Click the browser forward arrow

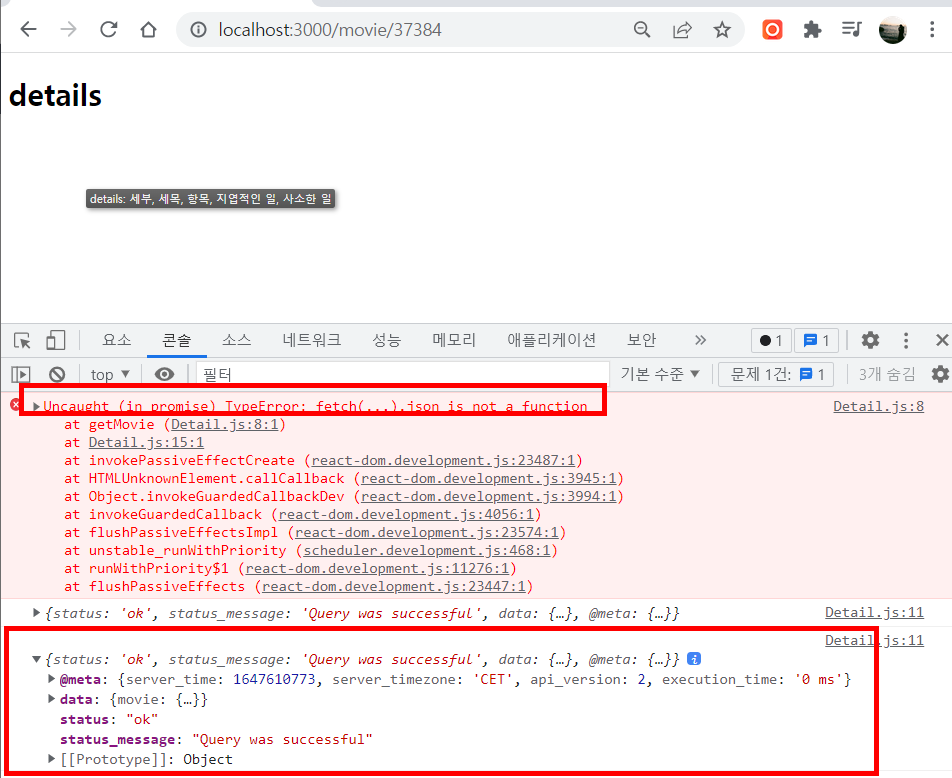[x=69, y=29]
